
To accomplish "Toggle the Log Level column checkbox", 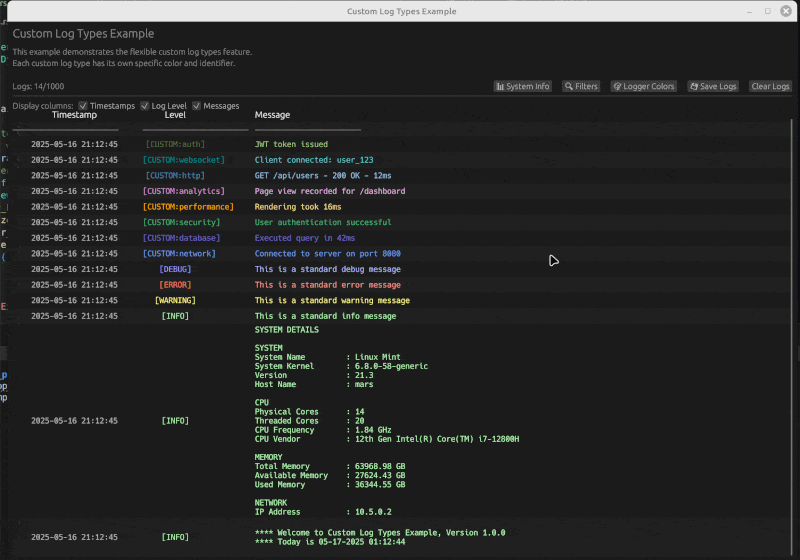I will pyautogui.click(x=145, y=105).
